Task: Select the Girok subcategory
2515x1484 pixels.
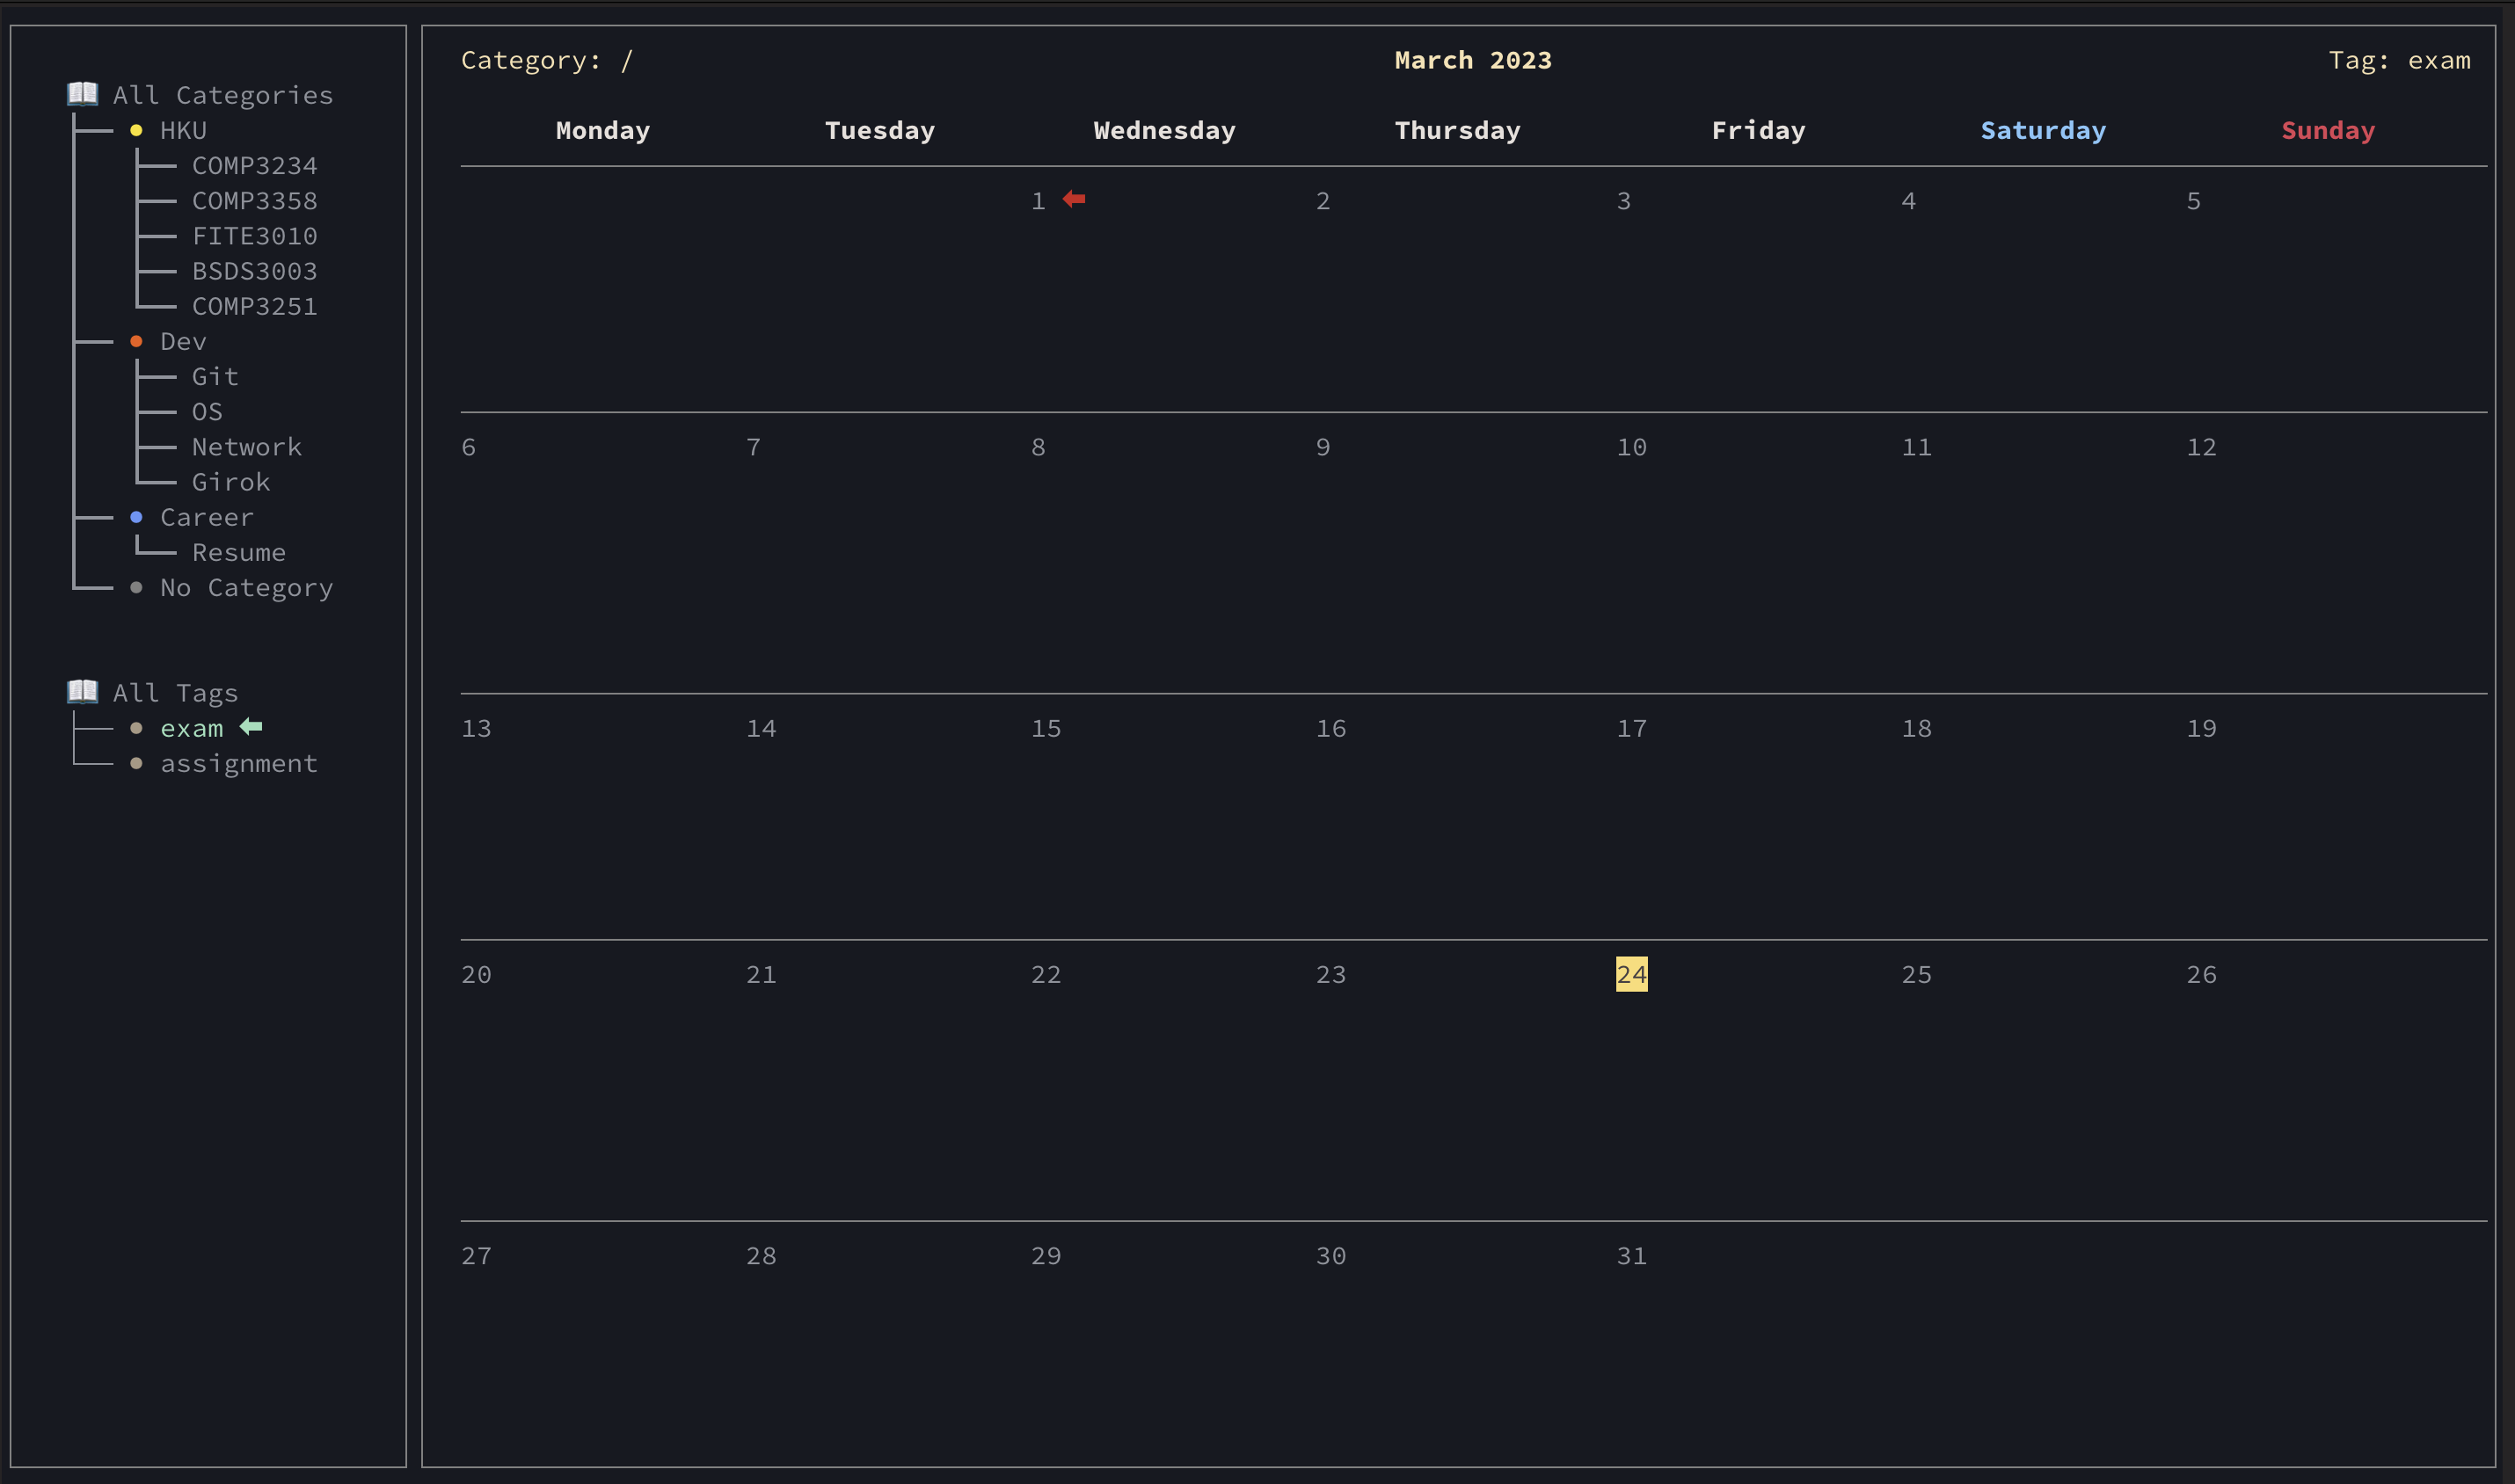Action: (x=231, y=482)
